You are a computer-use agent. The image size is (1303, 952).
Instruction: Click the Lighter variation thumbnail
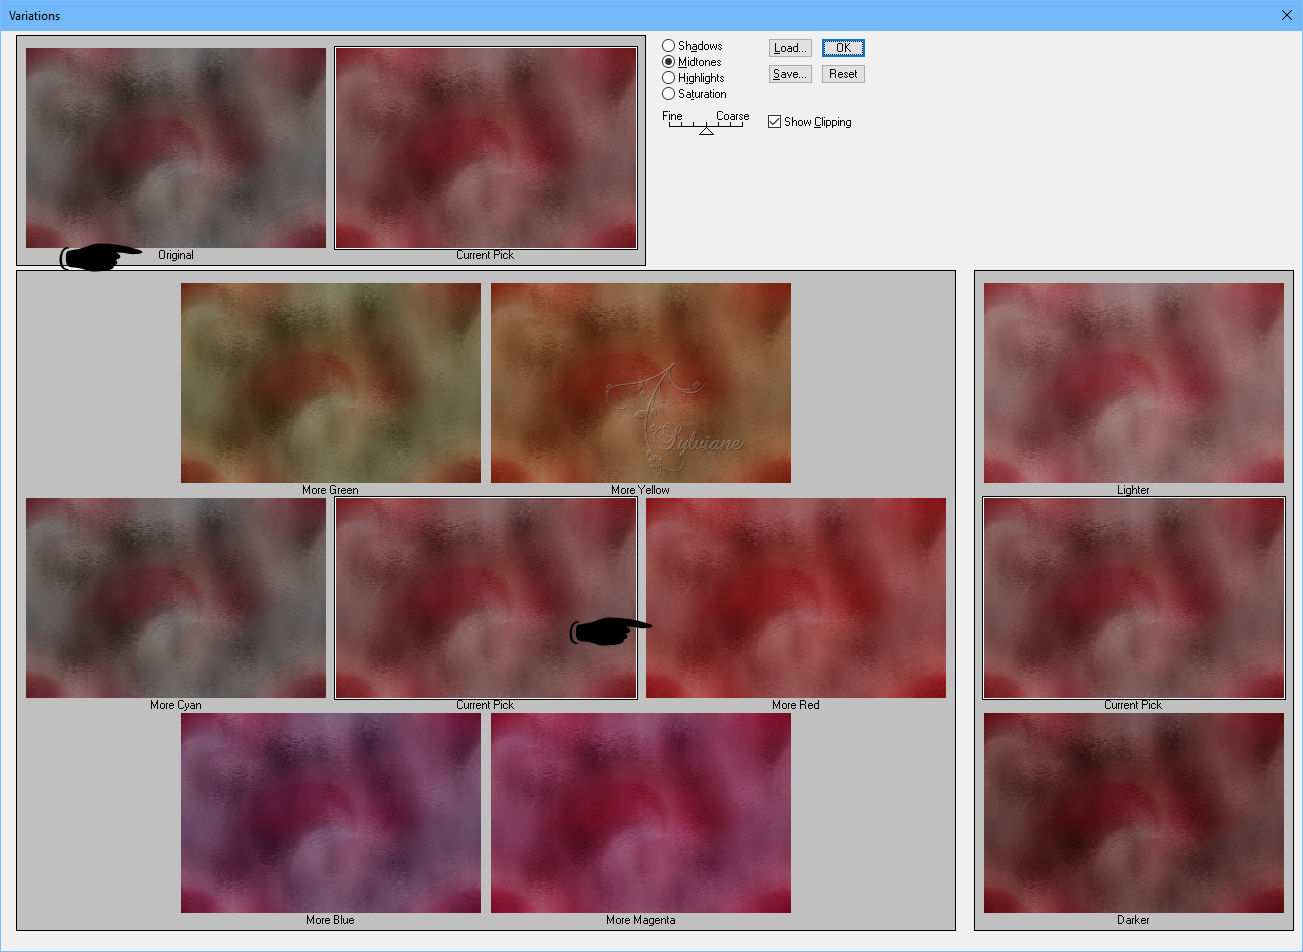1134,383
